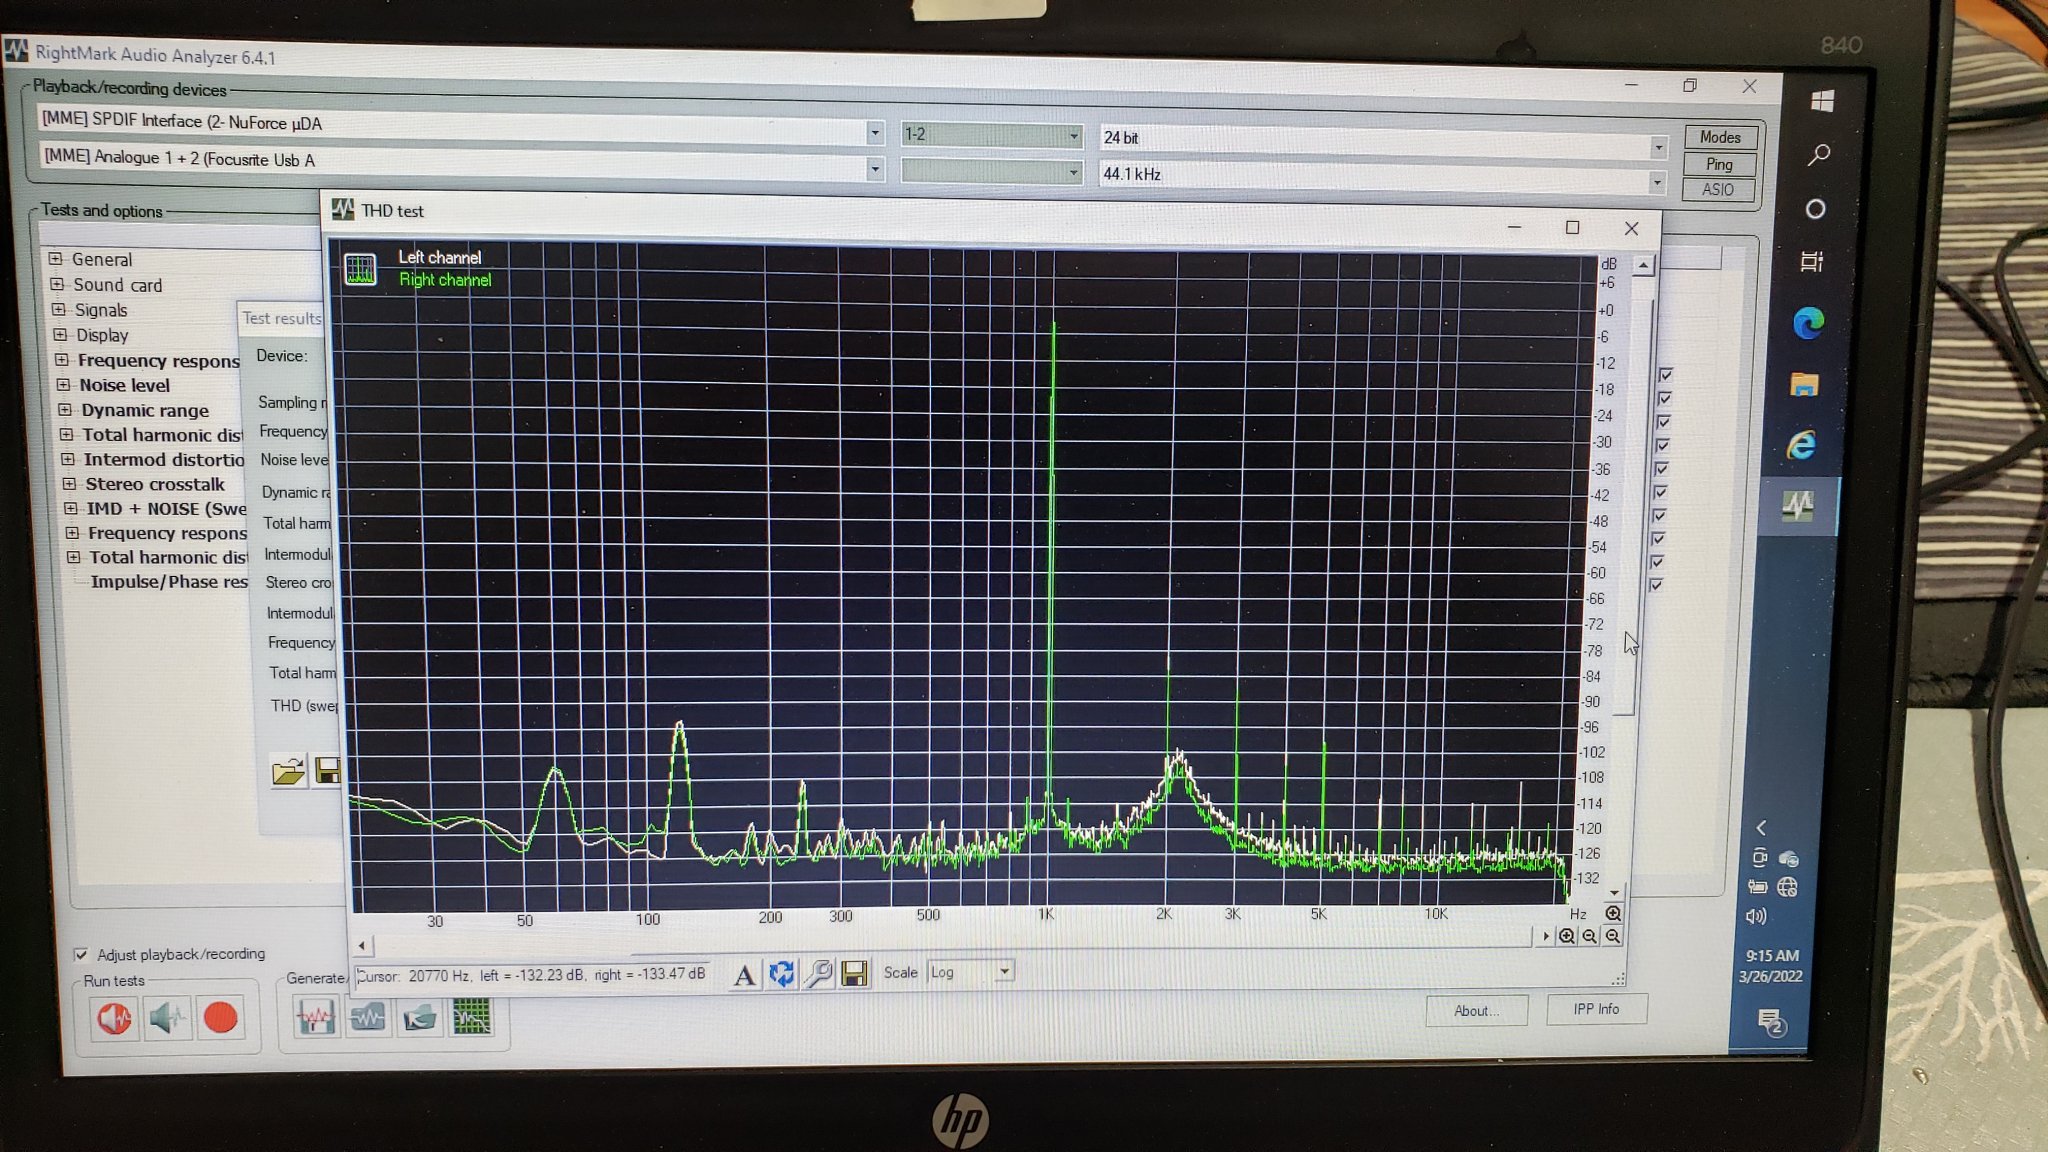Click the grey speaker playback-only test icon

(167, 1018)
